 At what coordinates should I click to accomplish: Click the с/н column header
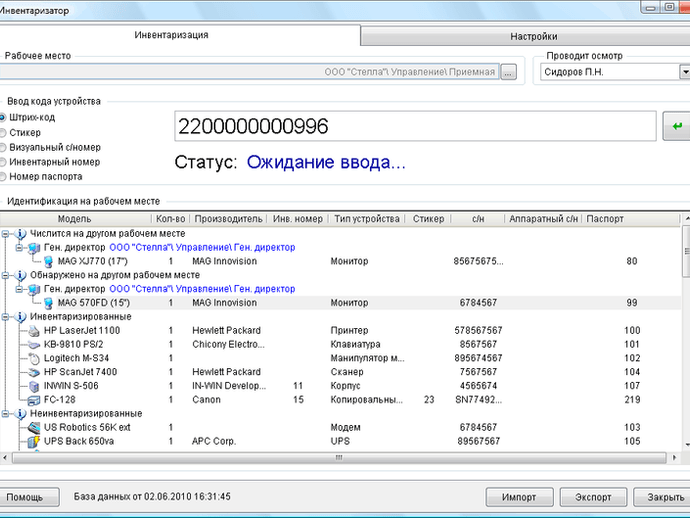478,219
